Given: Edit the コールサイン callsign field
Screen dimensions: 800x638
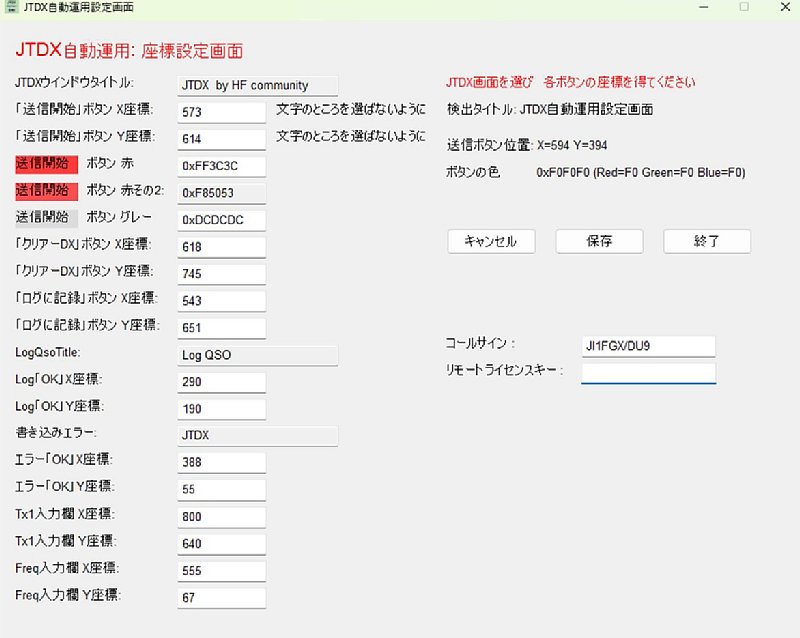Looking at the screenshot, I should pos(648,346).
